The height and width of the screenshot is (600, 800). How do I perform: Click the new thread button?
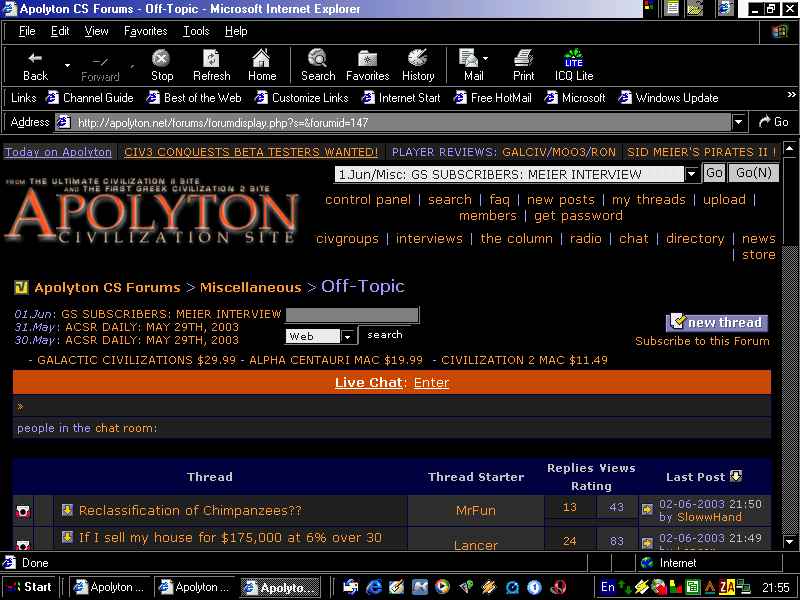pos(716,322)
